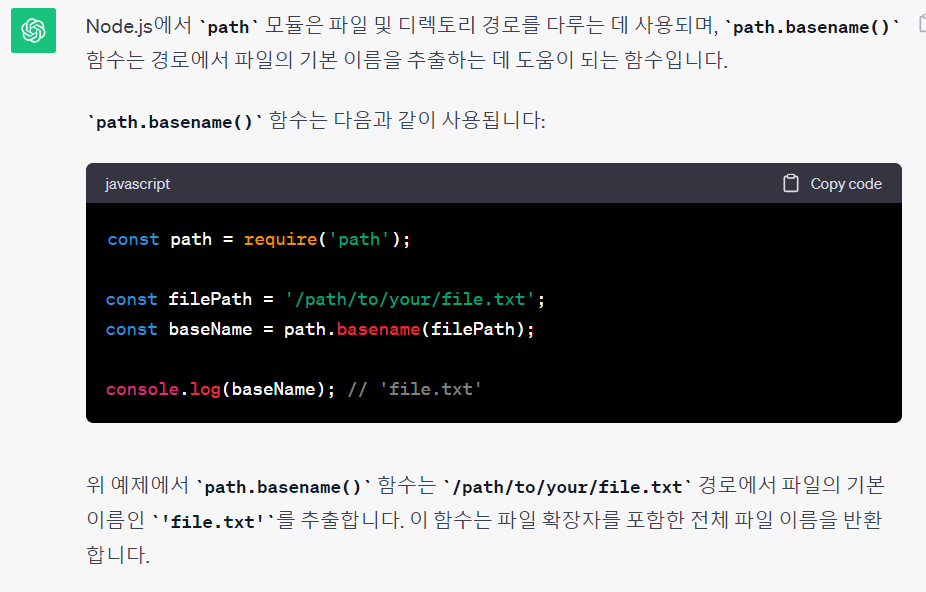
Task: Click the clipboard icon beside Copy code
Action: click(791, 184)
